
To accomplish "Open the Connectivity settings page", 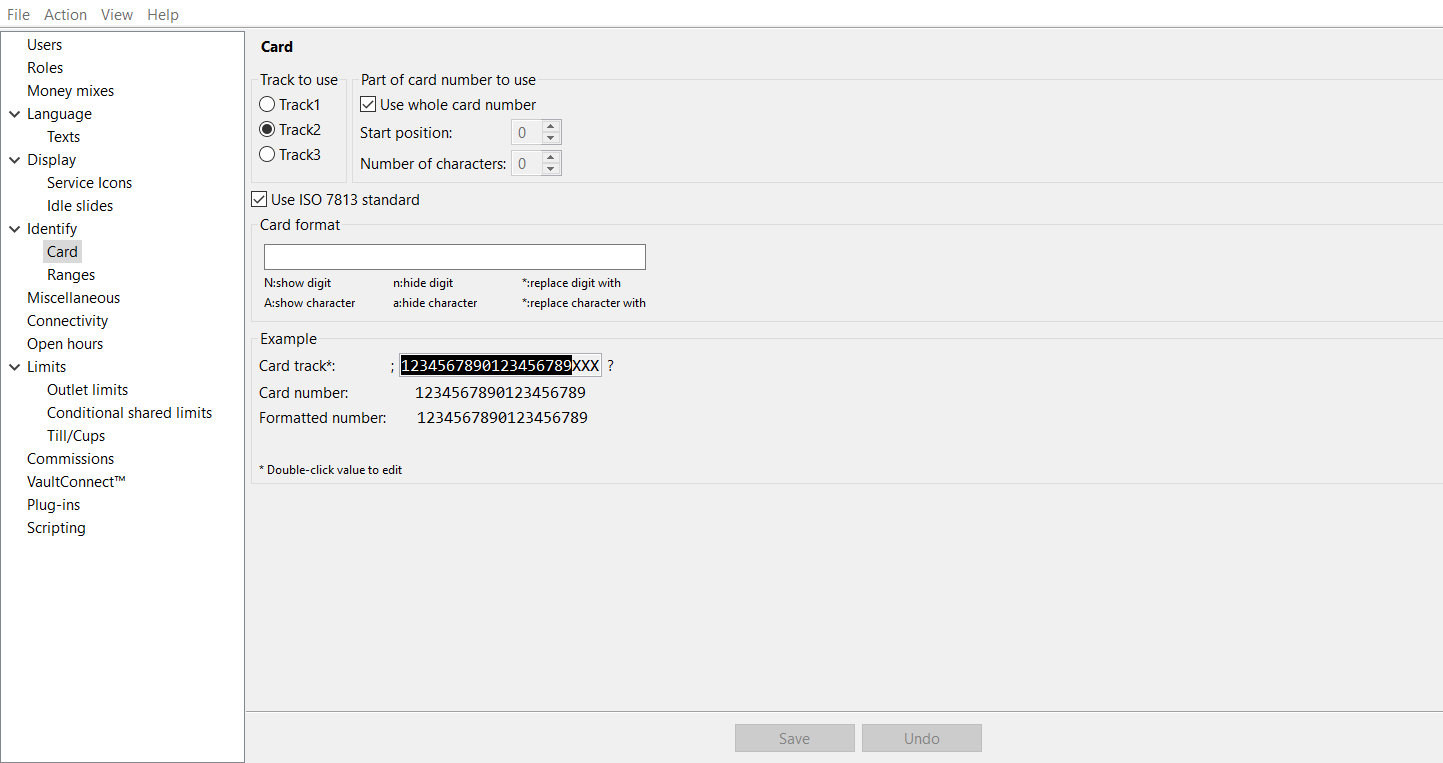I will [67, 320].
